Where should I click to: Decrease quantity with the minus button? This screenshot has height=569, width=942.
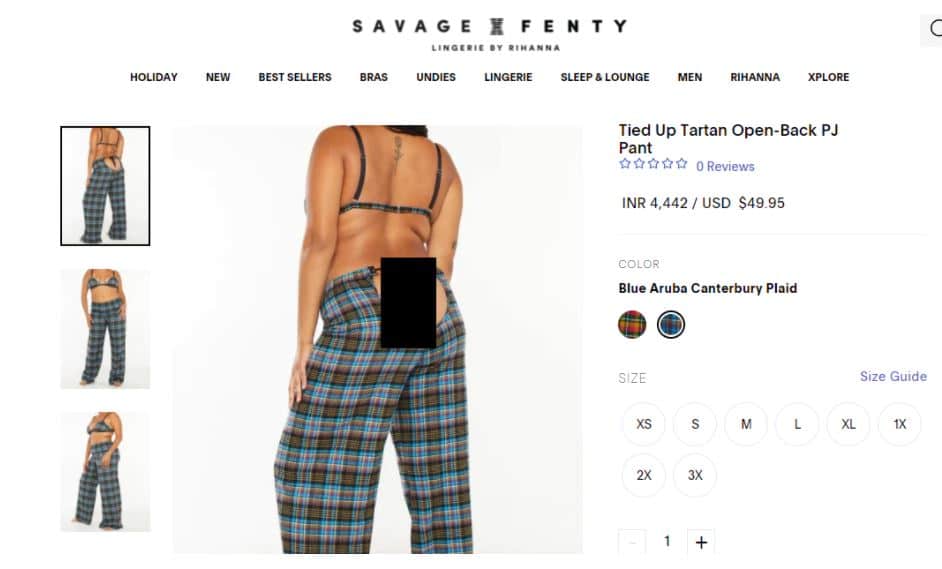(x=632, y=542)
